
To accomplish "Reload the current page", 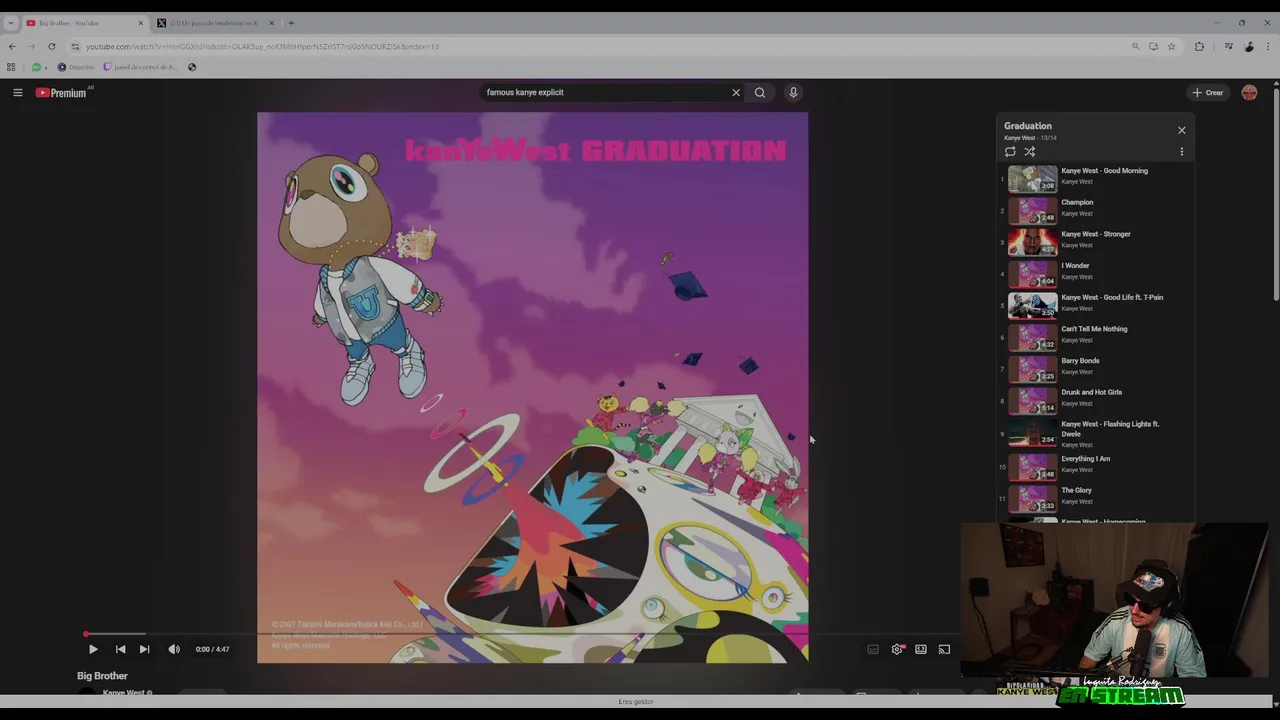I will (51, 46).
